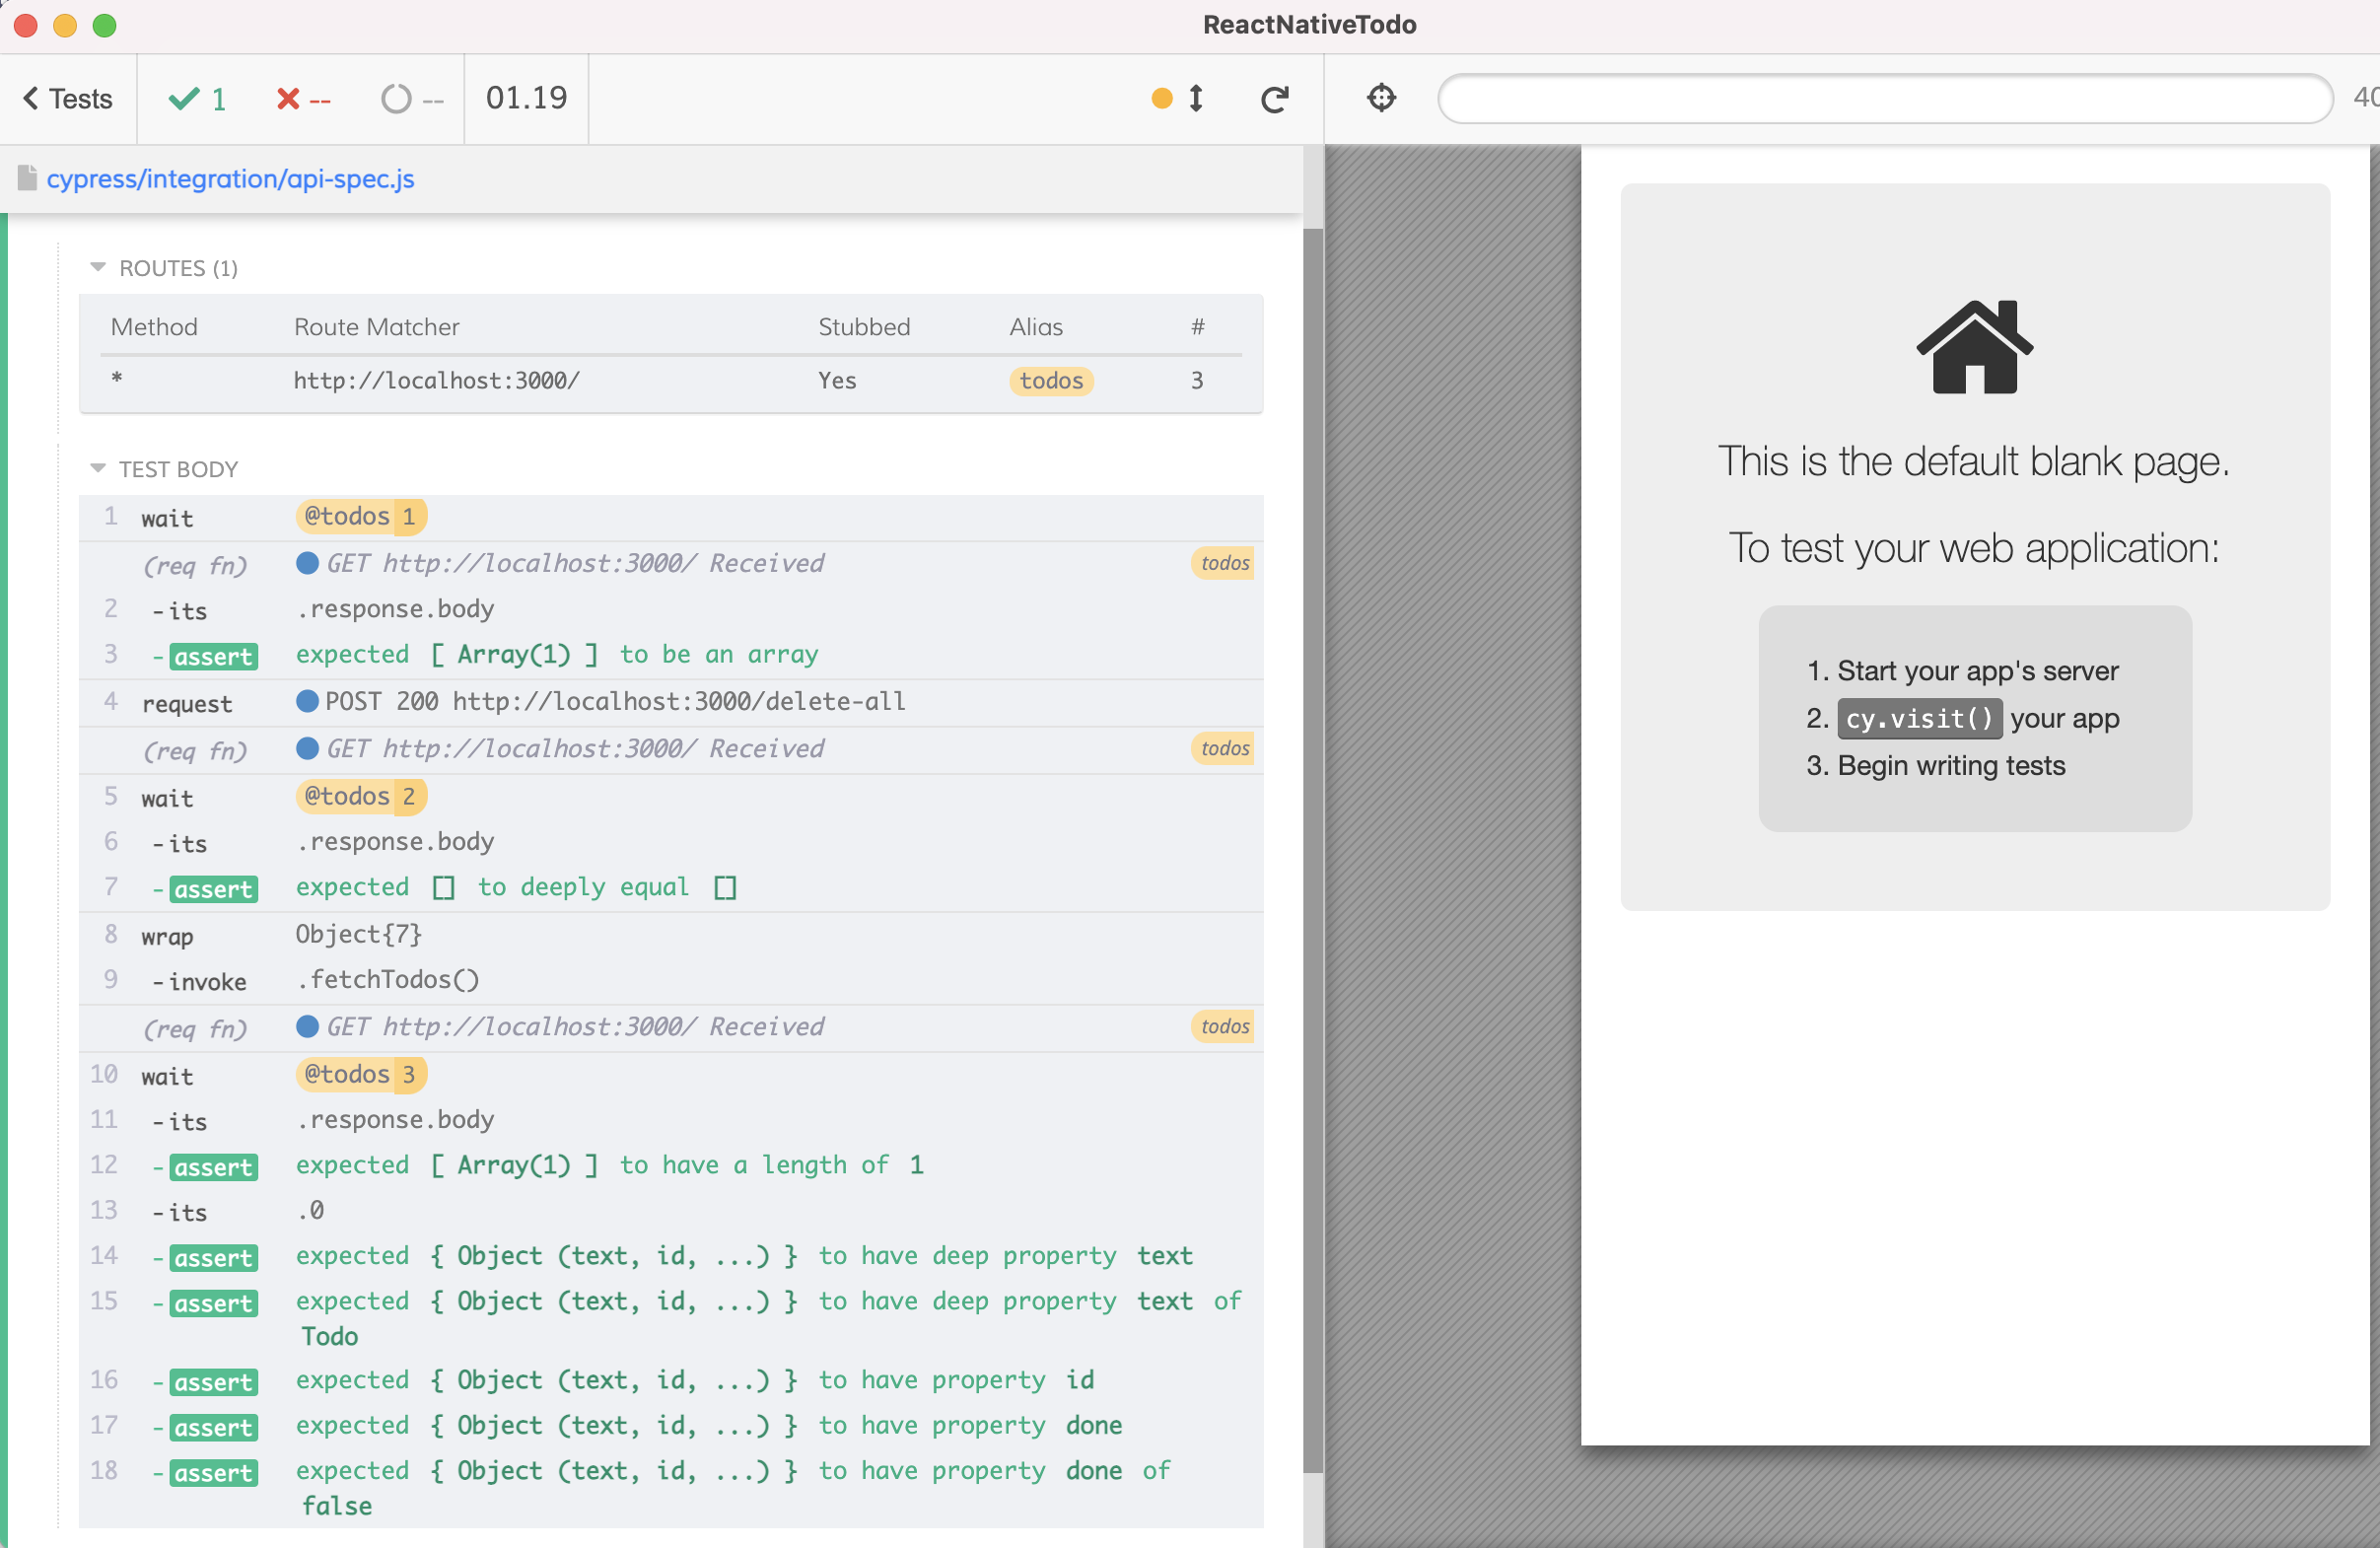
Task: Click assert badge on property id command
Action: coord(213,1382)
